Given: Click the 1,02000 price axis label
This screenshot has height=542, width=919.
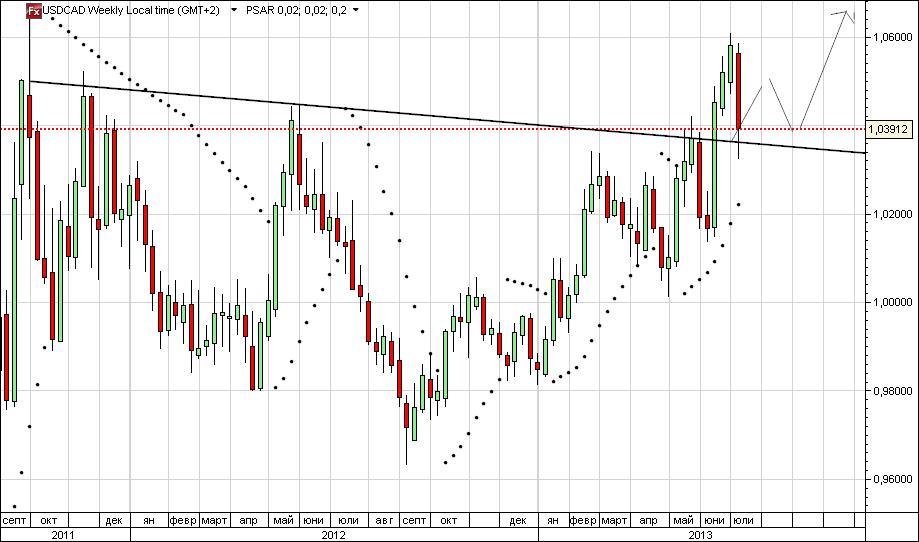Looking at the screenshot, I should pyautogui.click(x=893, y=214).
